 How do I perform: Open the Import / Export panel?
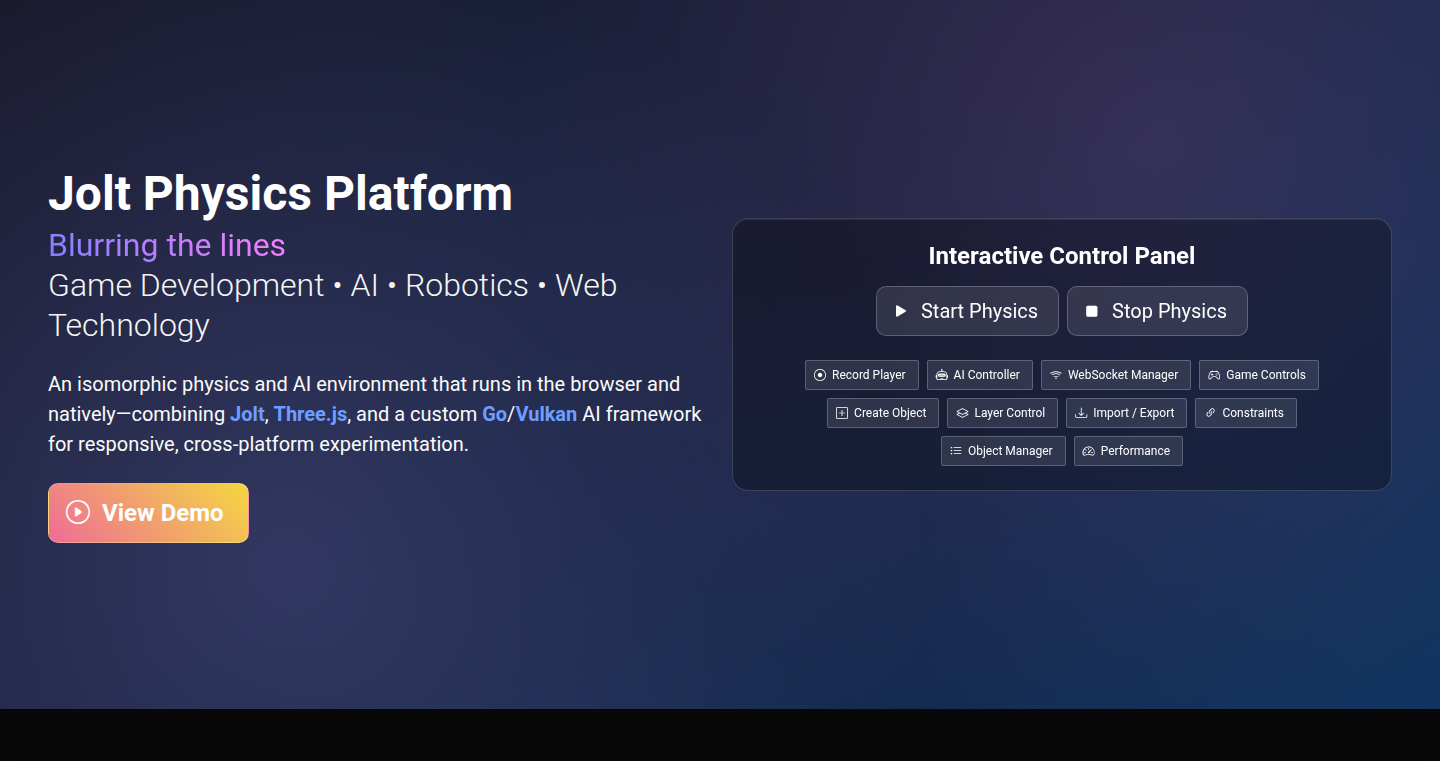click(x=1126, y=413)
